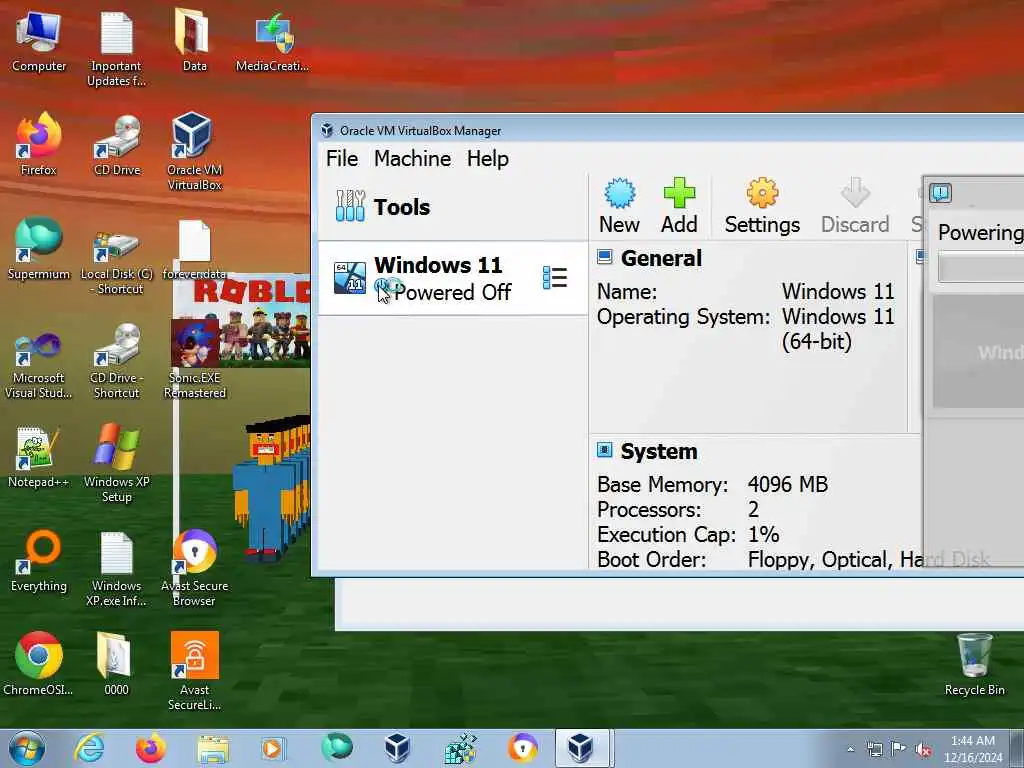Show hidden system tray icons arrow
The image size is (1024, 768).
(850, 749)
